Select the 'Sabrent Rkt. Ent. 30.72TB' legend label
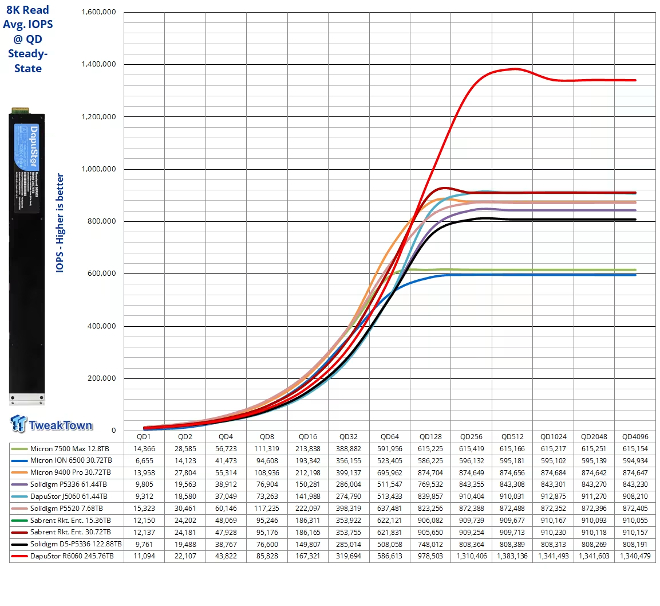 (71, 532)
